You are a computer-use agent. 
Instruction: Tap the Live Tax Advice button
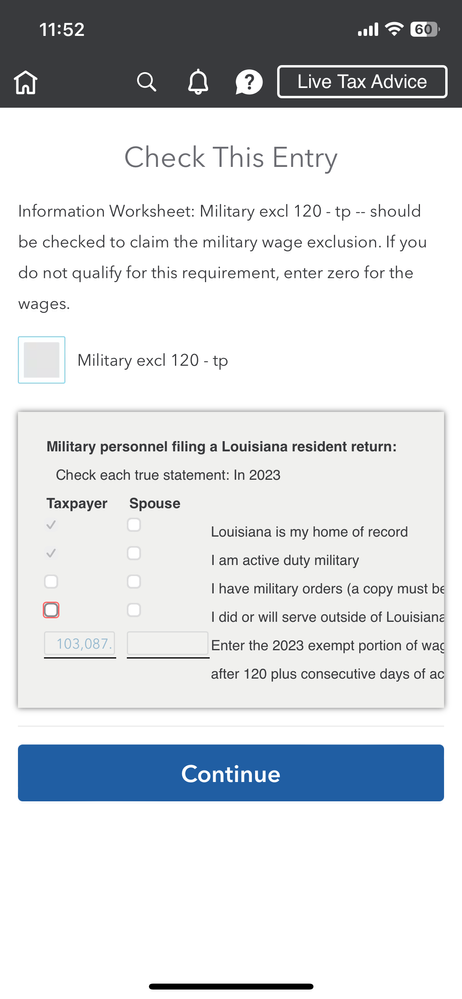[362, 82]
